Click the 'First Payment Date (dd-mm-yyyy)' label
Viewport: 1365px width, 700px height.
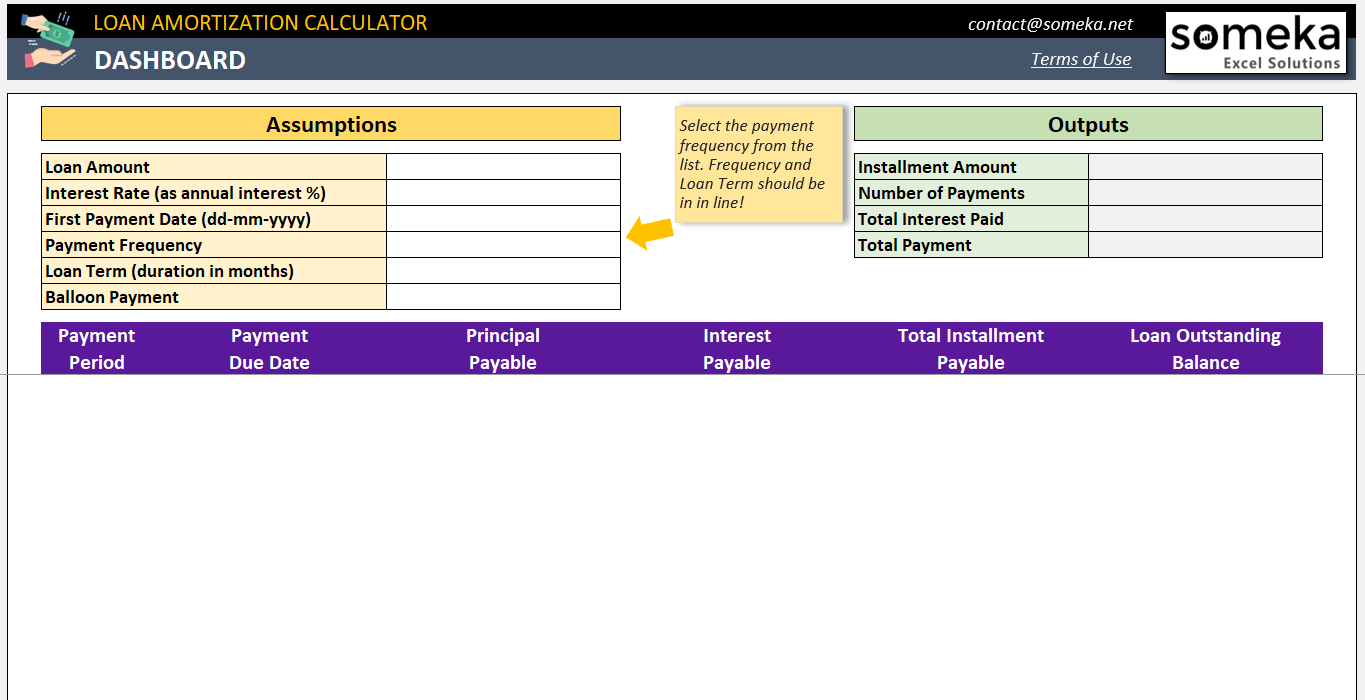tap(178, 219)
